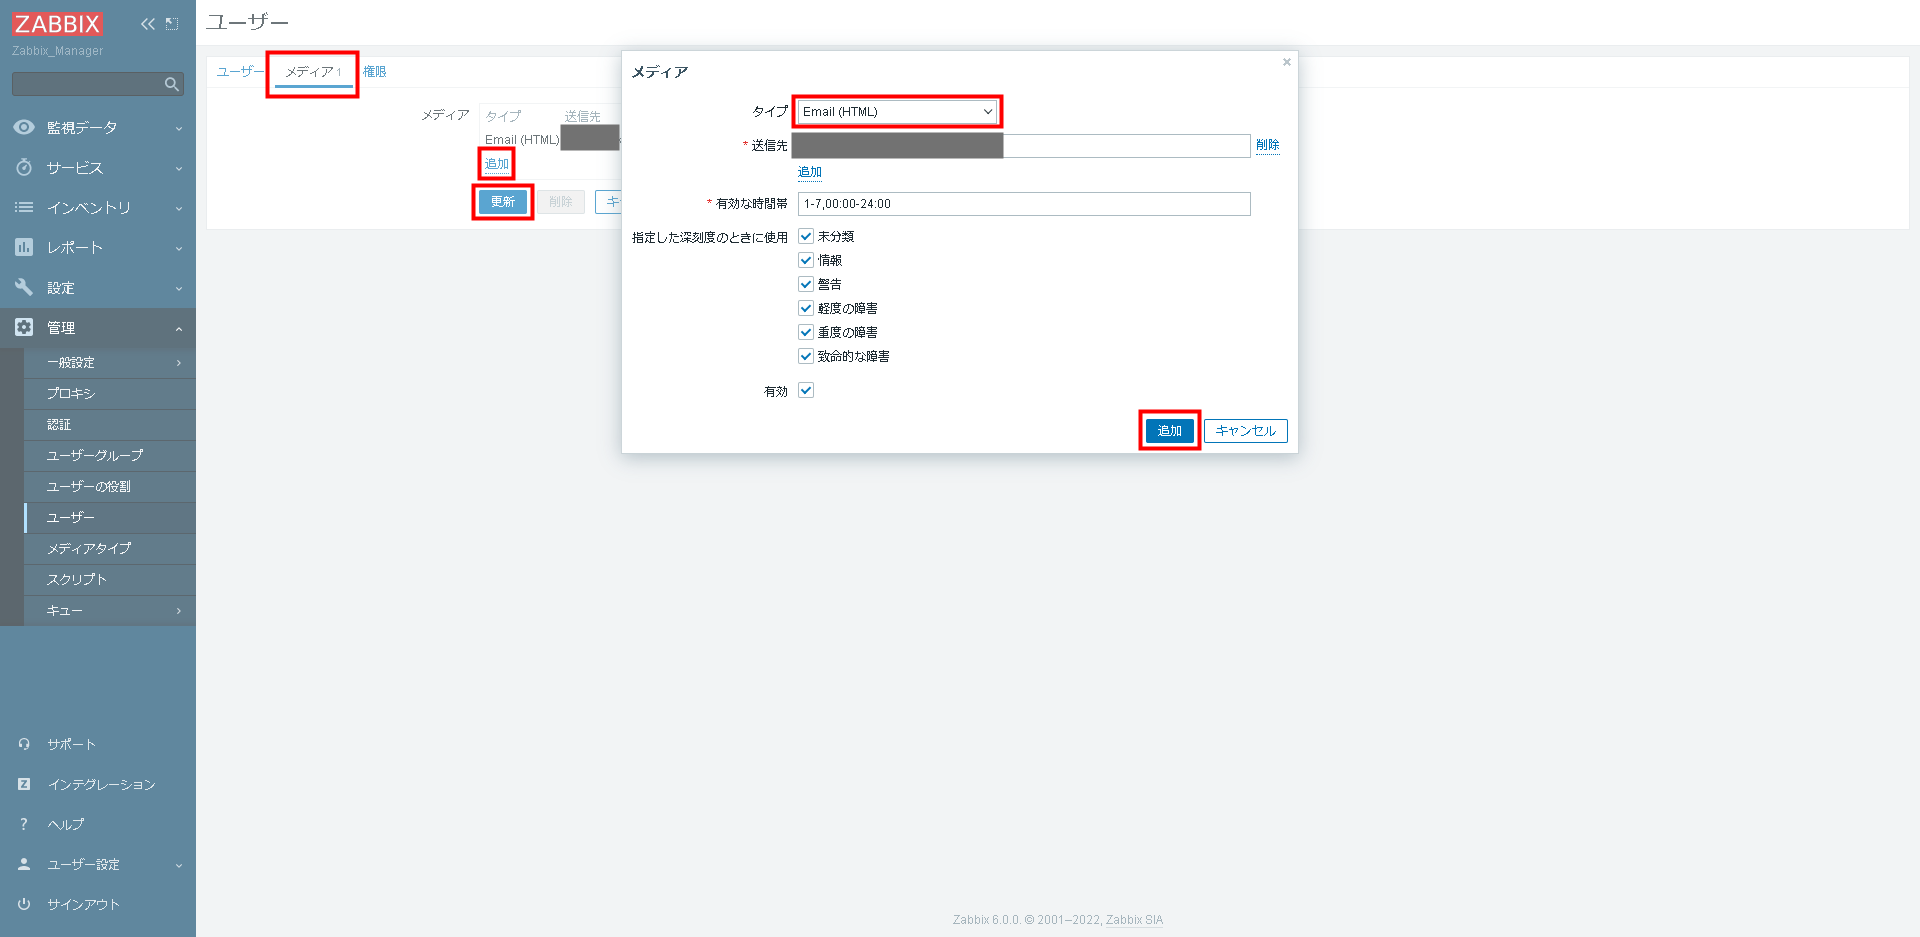Click the ユーザー設定 person icon
1920x937 pixels.
coord(24,864)
